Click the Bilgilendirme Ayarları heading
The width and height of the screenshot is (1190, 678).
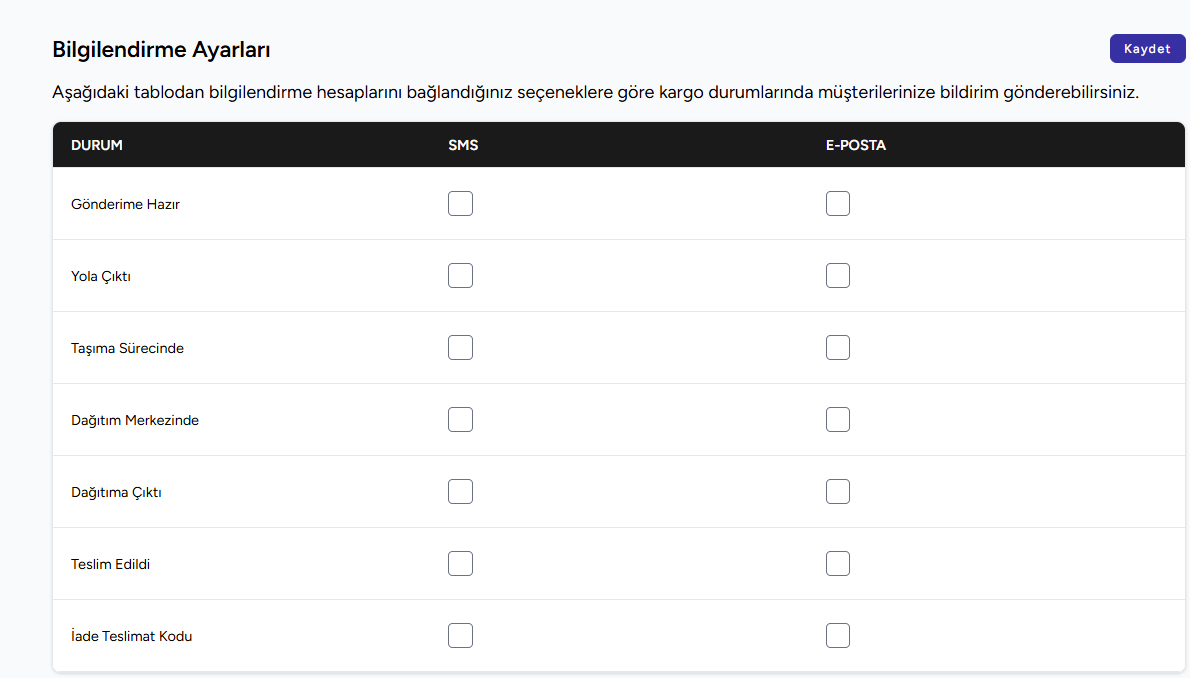tap(161, 50)
